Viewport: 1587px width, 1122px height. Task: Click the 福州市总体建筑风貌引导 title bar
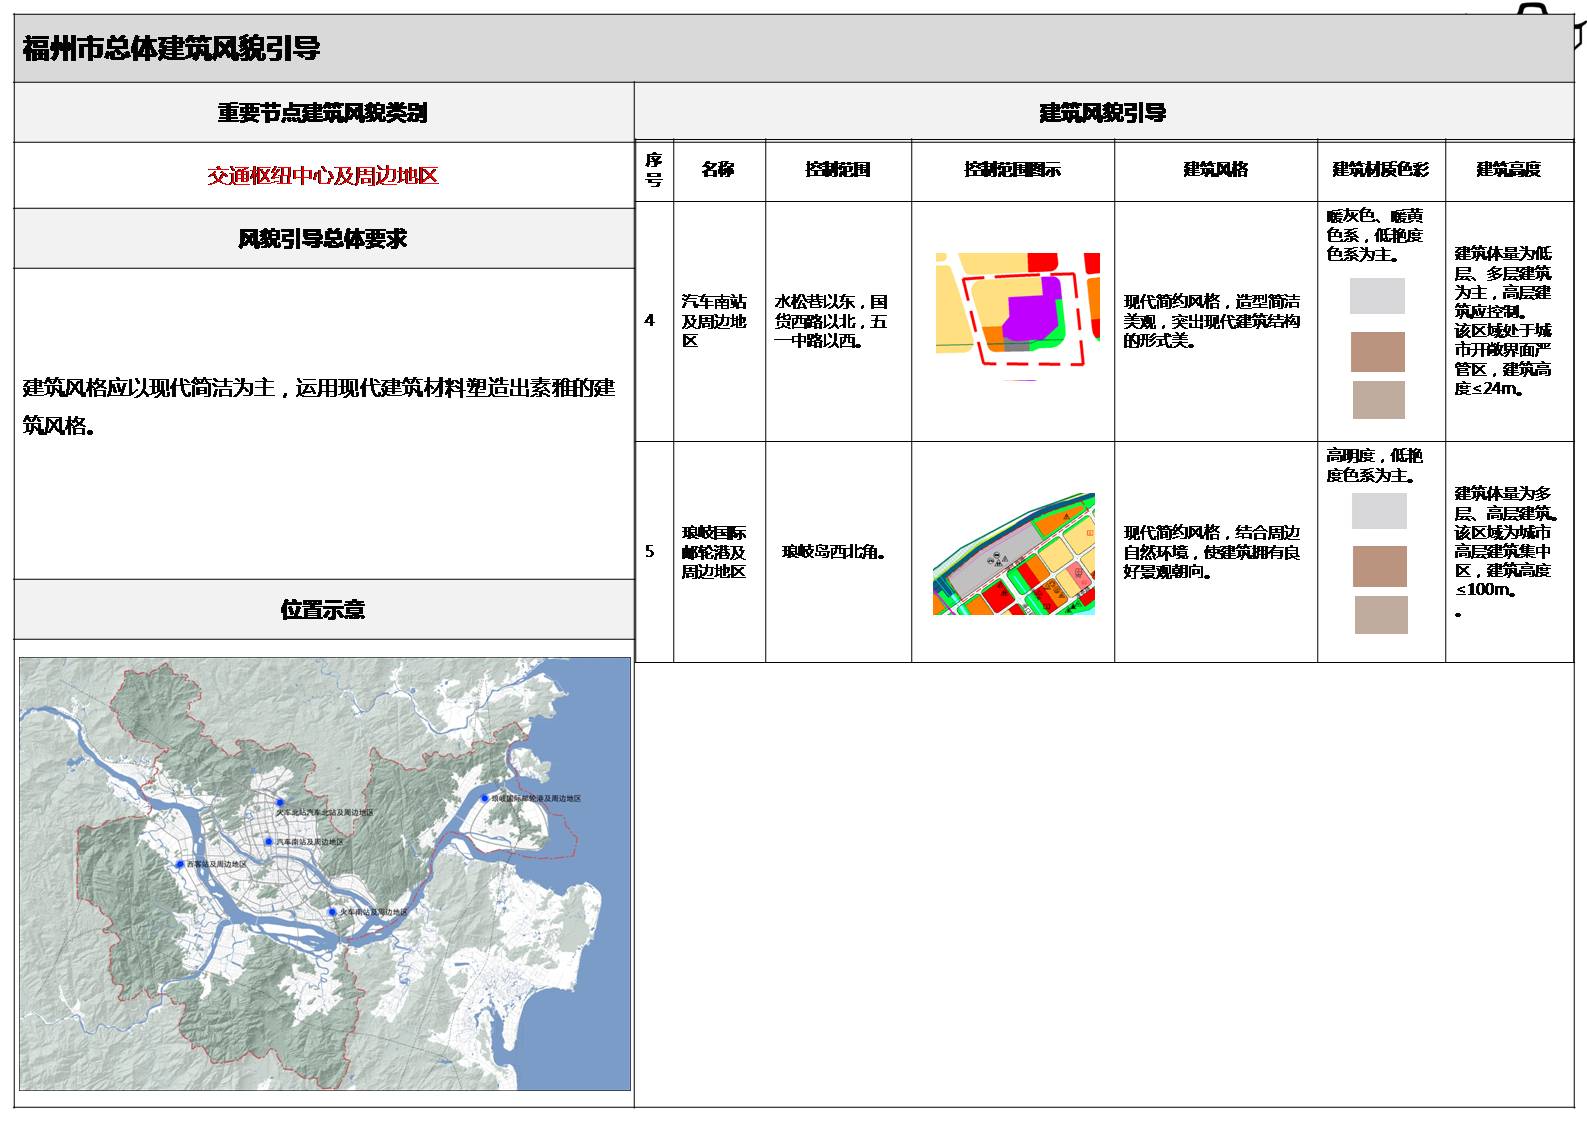pyautogui.click(x=171, y=48)
